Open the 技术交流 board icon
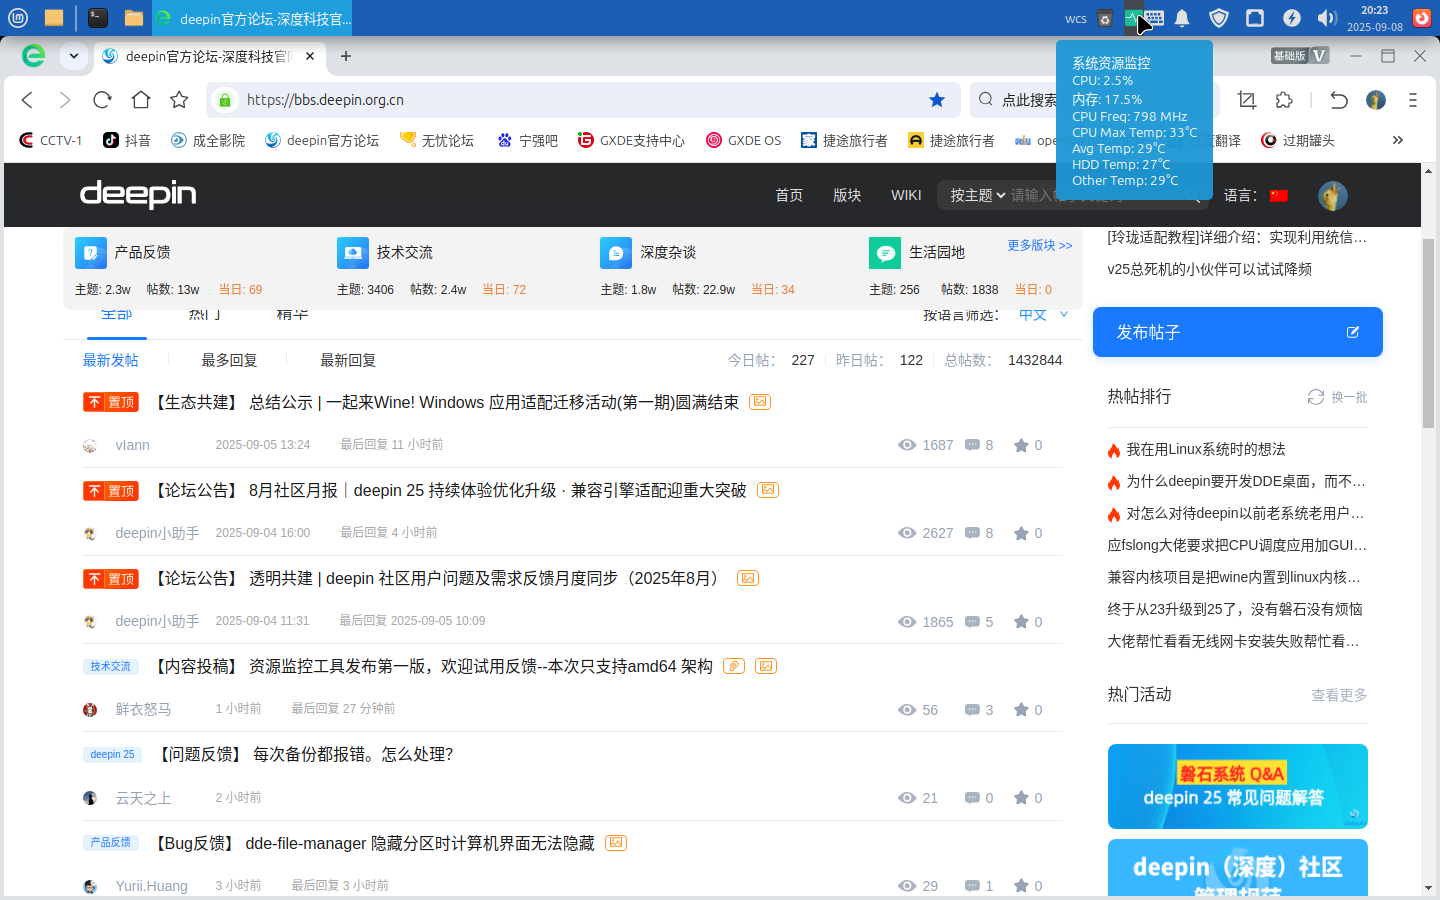The height and width of the screenshot is (900, 1440). [353, 253]
